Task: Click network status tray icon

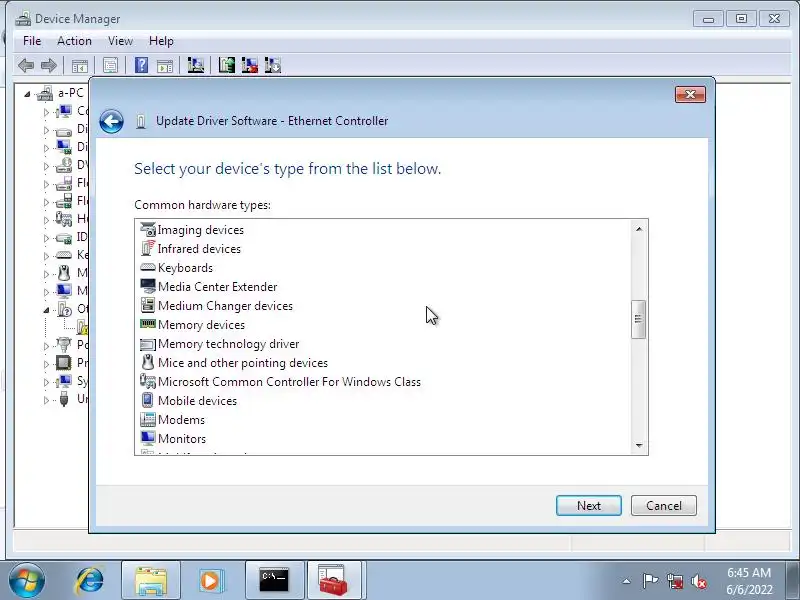Action: (674, 581)
